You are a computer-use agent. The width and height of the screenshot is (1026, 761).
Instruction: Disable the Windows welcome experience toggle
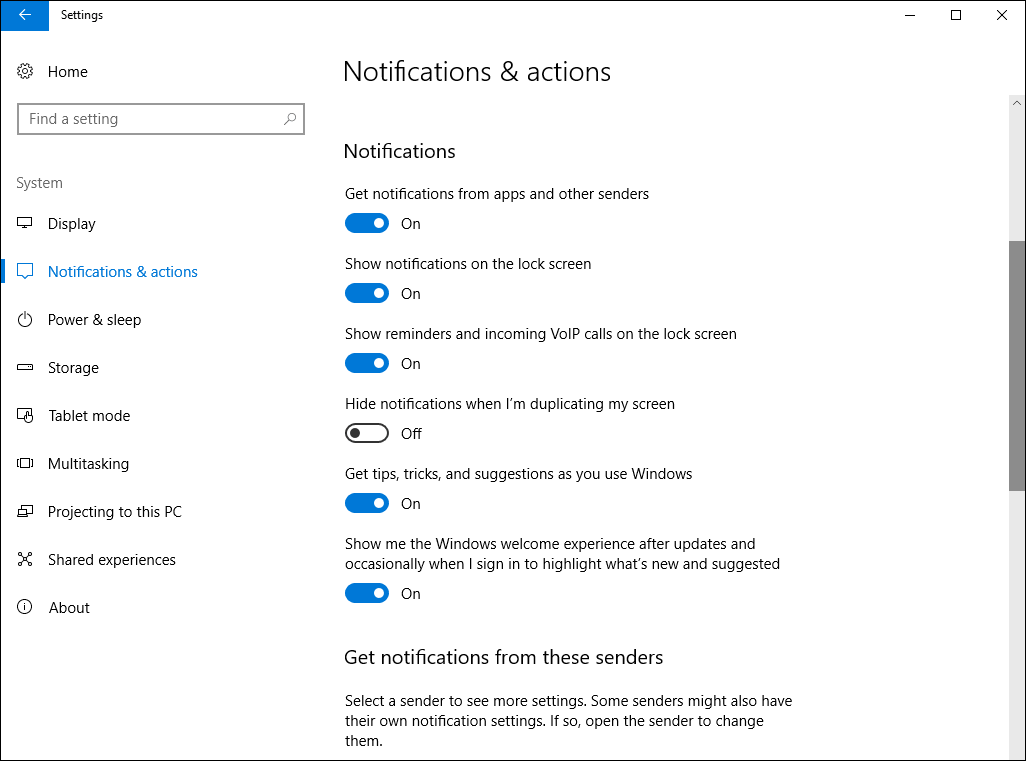coord(367,594)
